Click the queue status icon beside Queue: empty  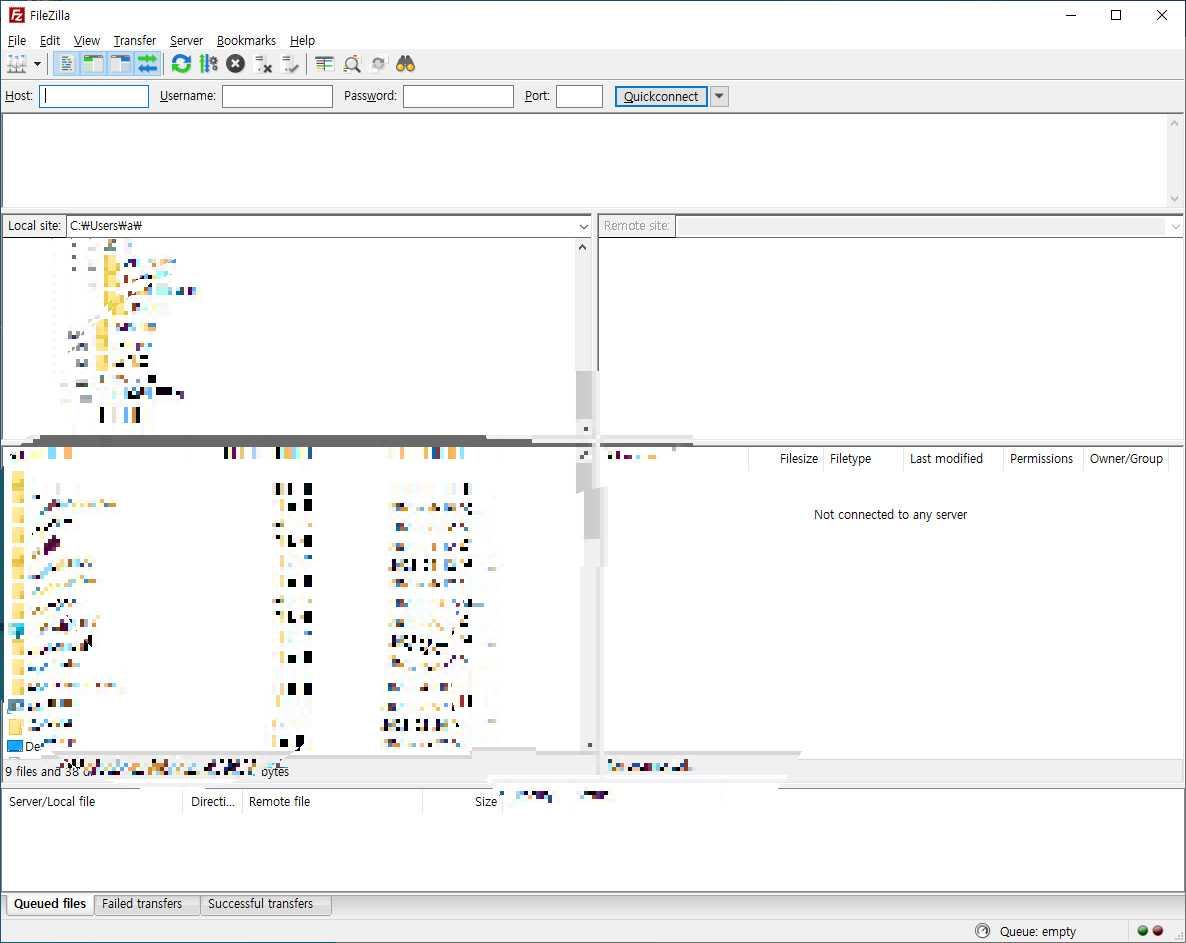(983, 931)
